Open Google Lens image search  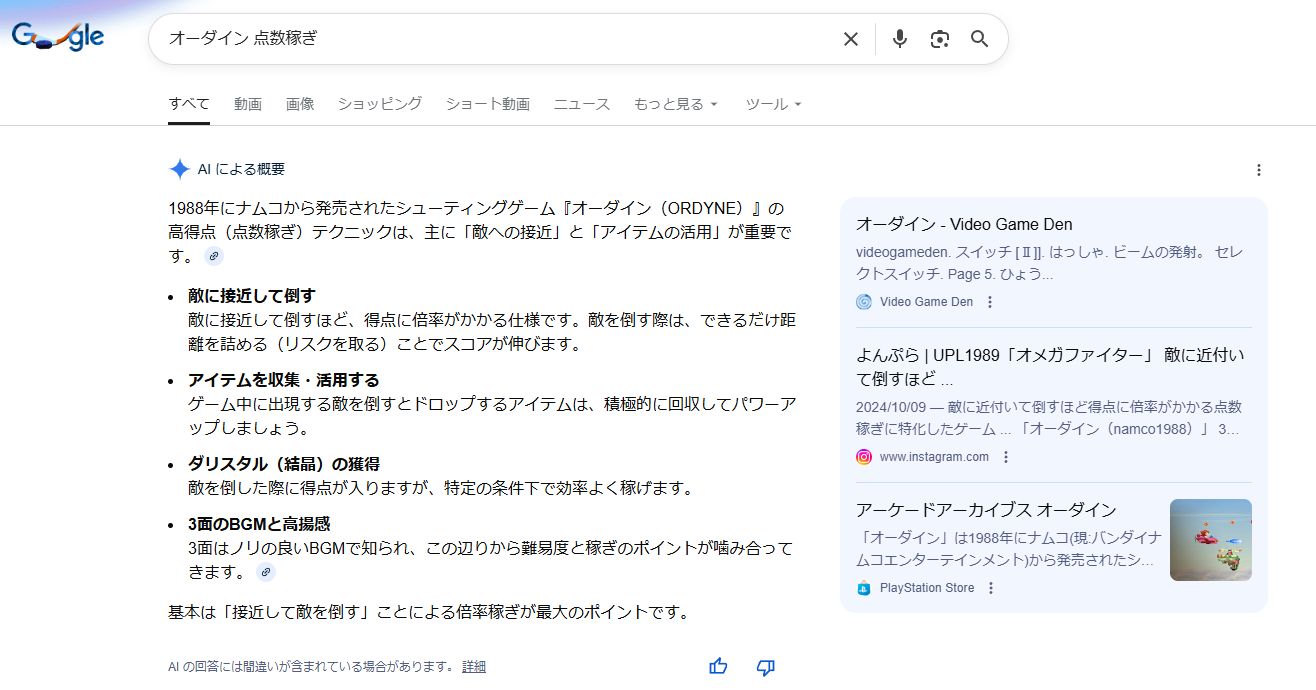(x=939, y=39)
